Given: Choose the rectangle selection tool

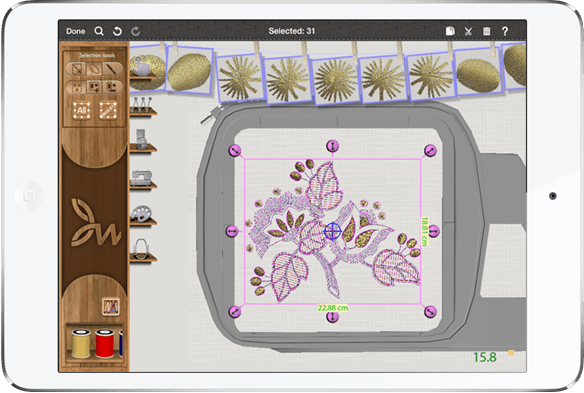Looking at the screenshot, I should point(77,69).
